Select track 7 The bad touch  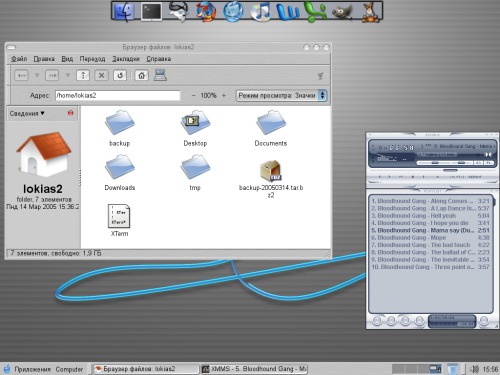pos(430,245)
